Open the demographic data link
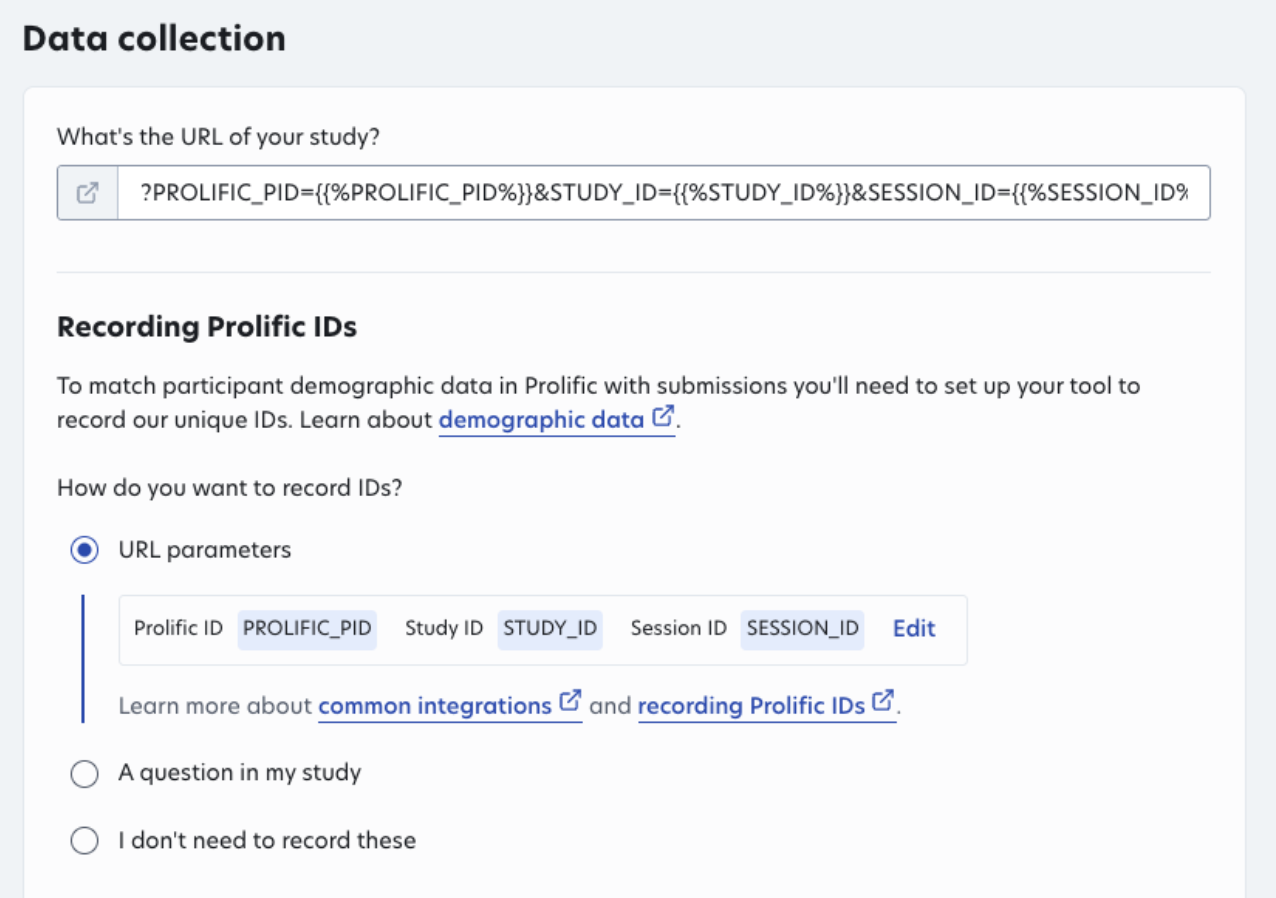 557,419
